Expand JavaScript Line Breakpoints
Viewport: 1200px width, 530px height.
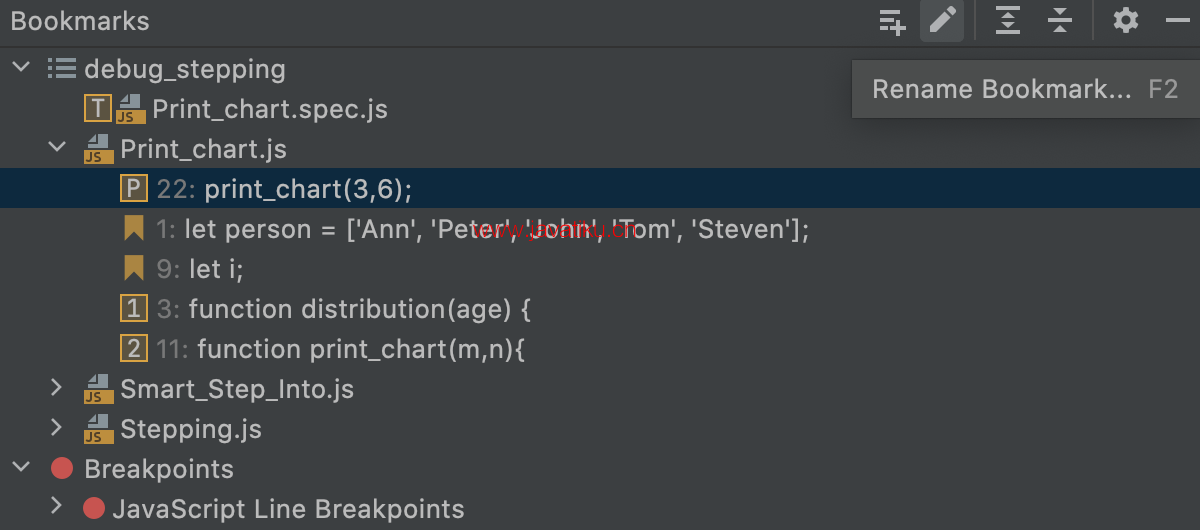[56, 509]
